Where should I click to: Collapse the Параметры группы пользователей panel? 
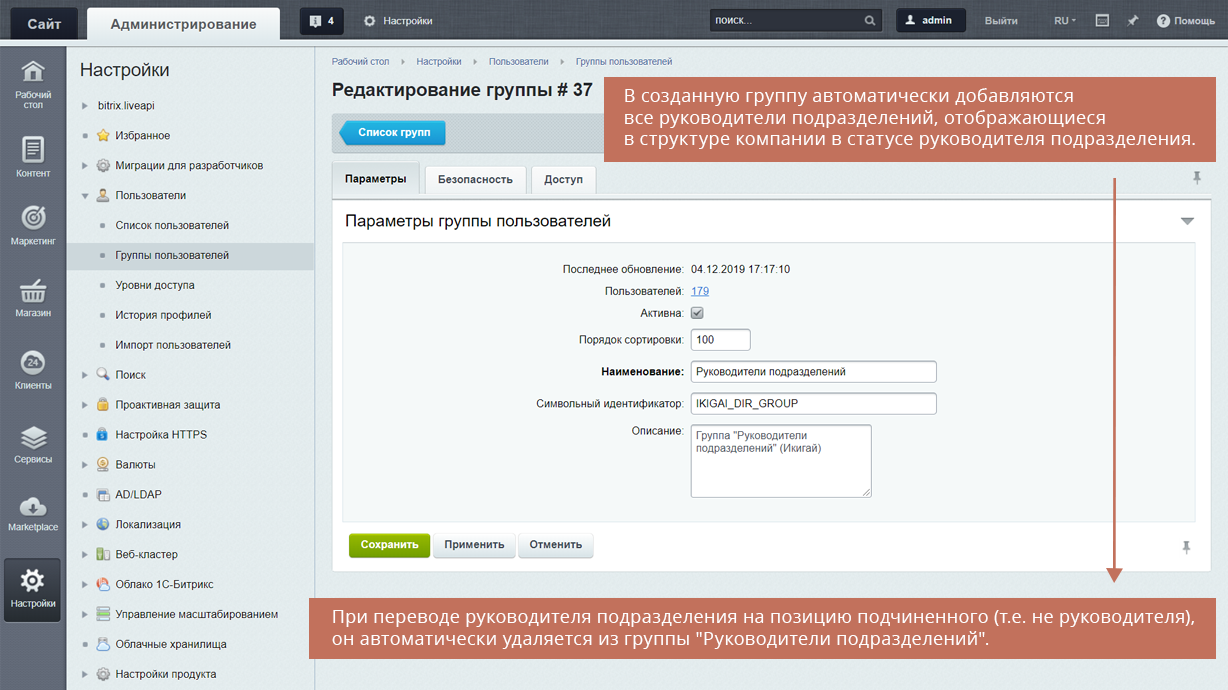tap(1187, 221)
